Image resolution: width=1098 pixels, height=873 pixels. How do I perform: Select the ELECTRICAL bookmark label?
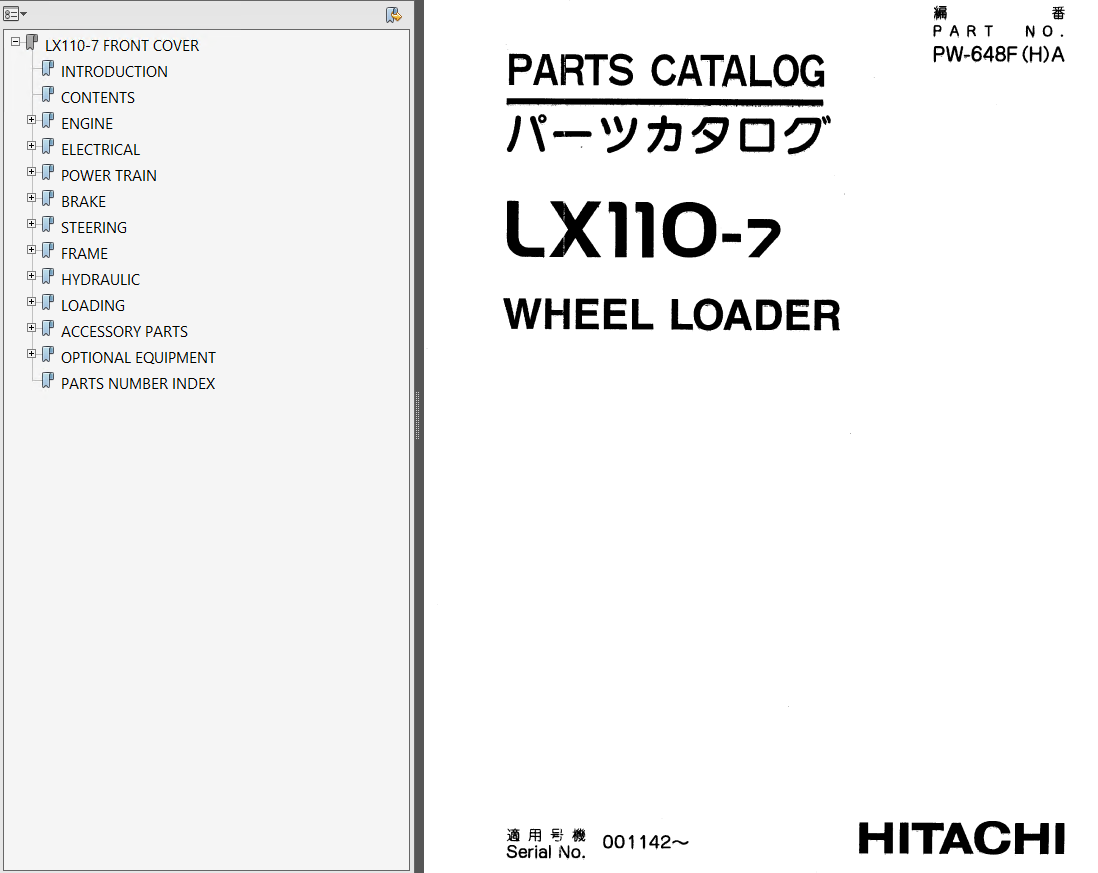[100, 149]
